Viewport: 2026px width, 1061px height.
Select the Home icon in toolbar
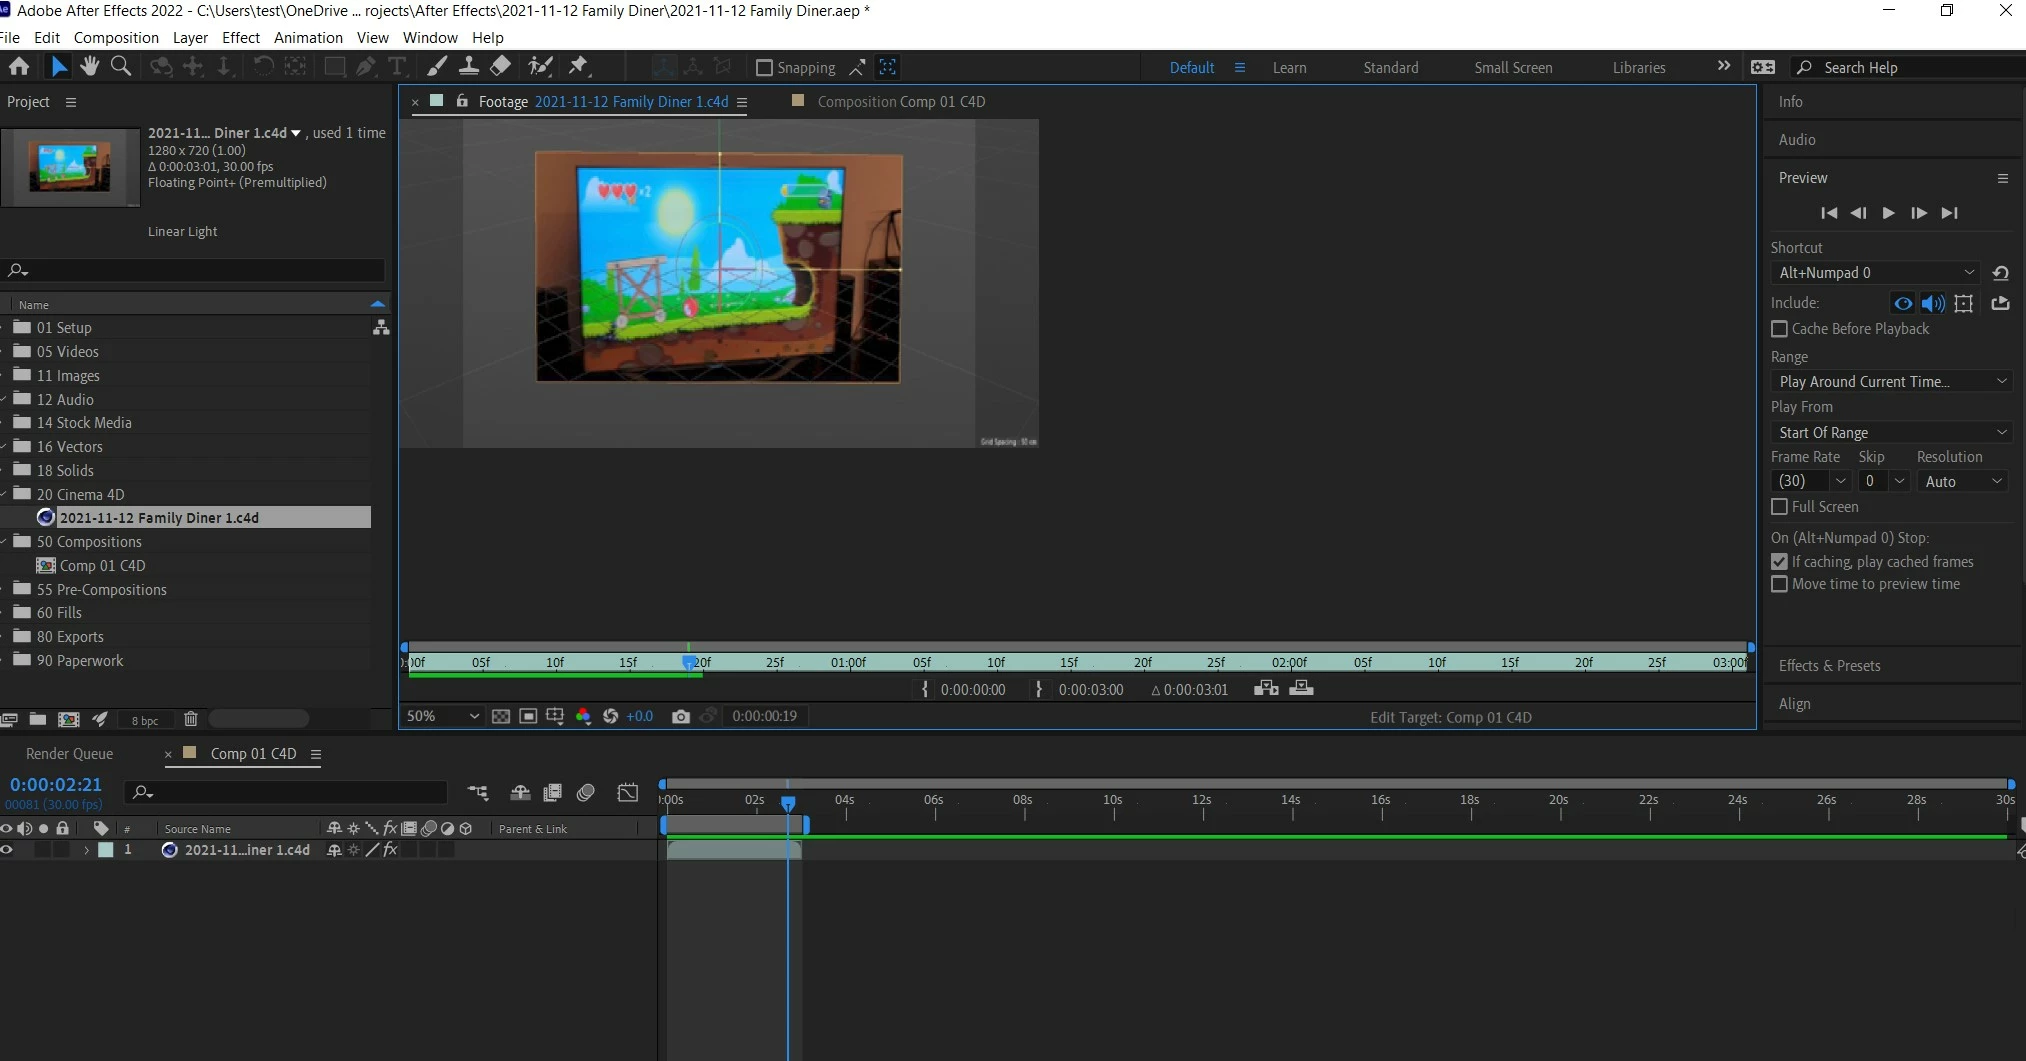coord(19,66)
